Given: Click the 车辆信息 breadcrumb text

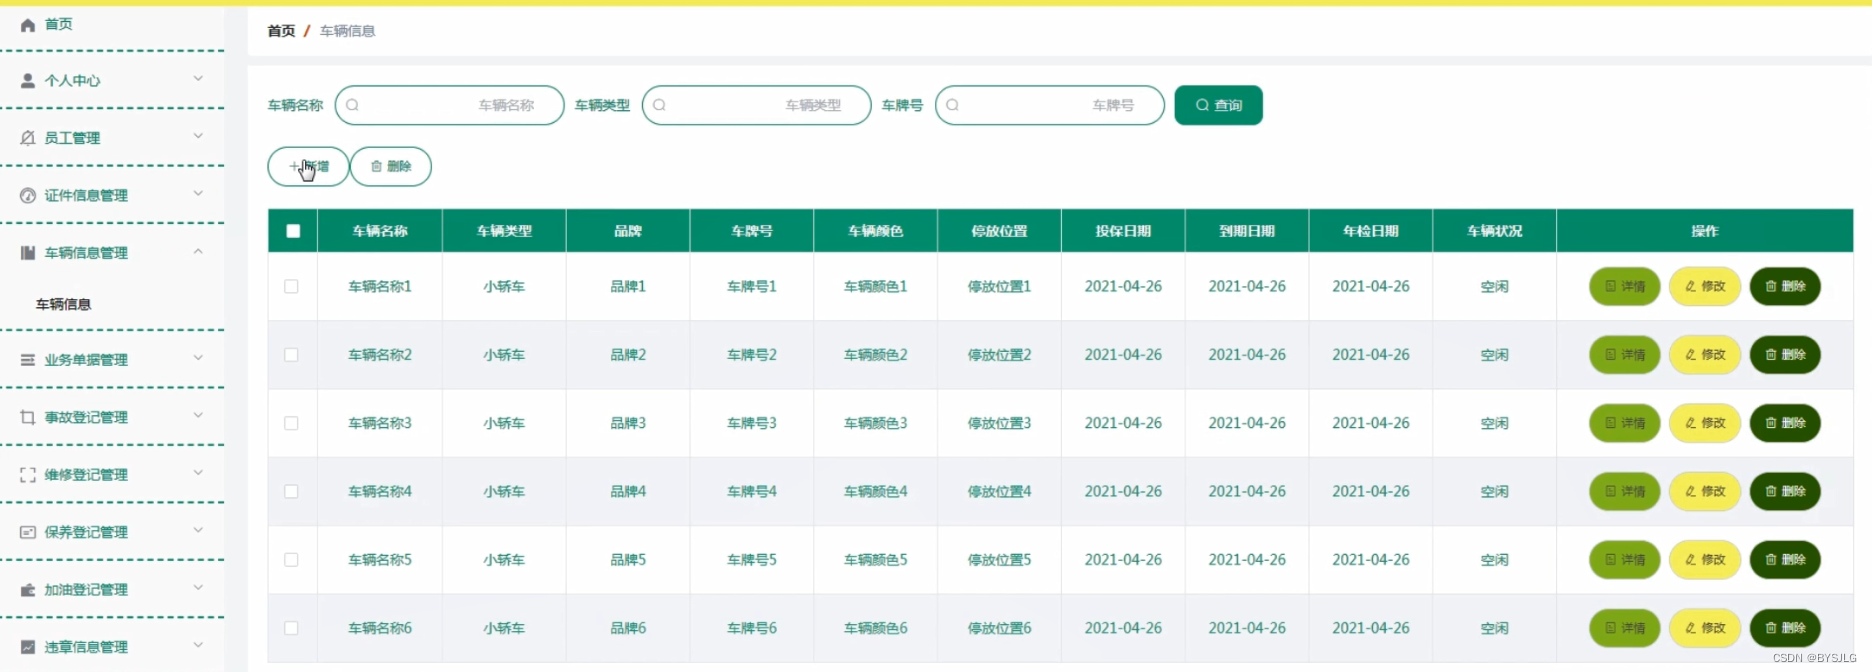Looking at the screenshot, I should pyautogui.click(x=348, y=31).
